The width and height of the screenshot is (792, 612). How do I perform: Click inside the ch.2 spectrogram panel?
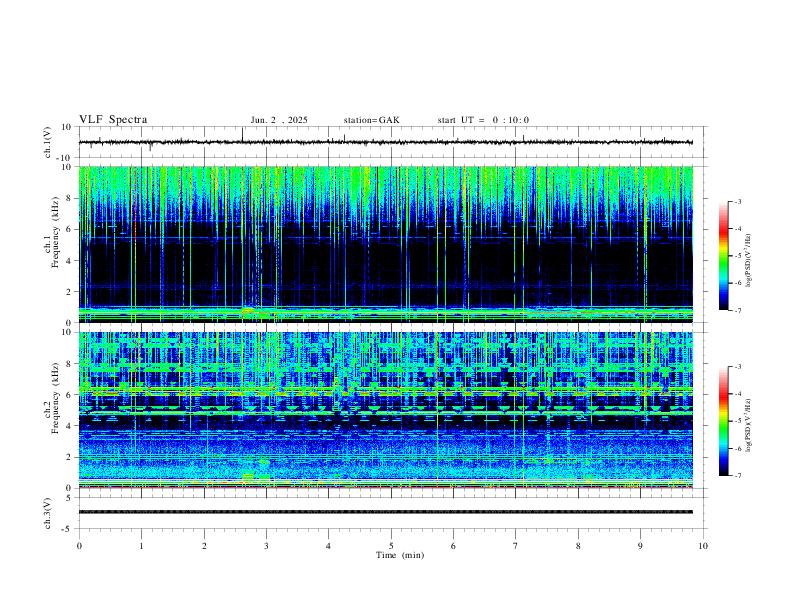(x=385, y=410)
